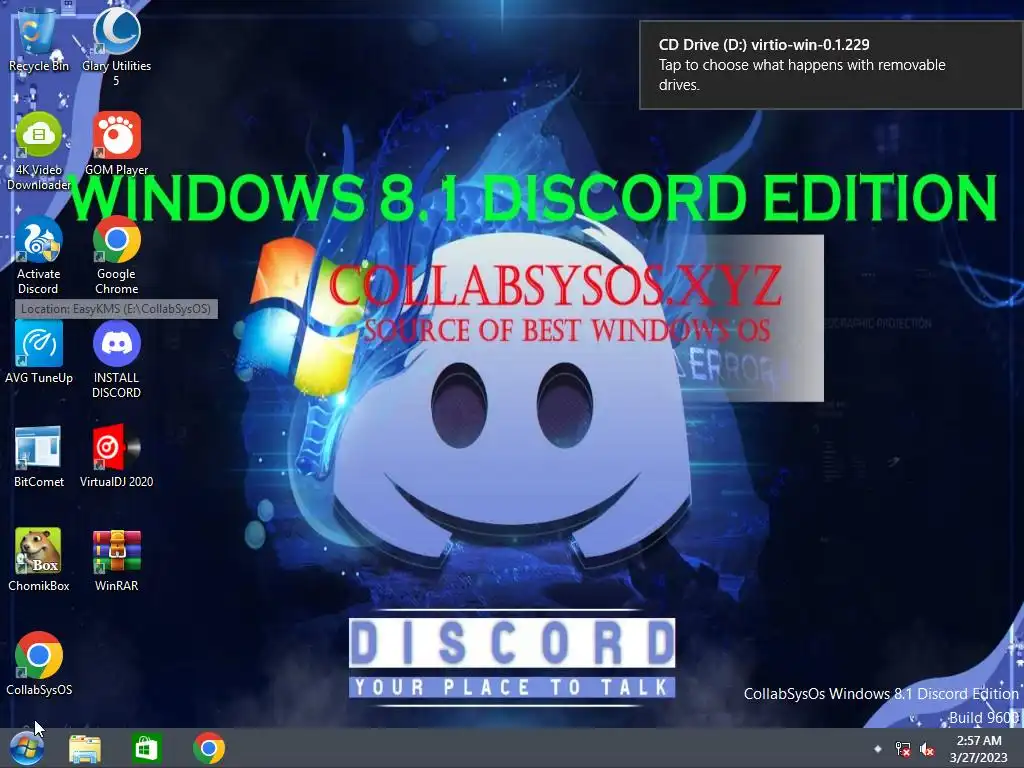Screen dimensions: 1024x768
Task: Open the Start button orb
Action: tap(27, 748)
